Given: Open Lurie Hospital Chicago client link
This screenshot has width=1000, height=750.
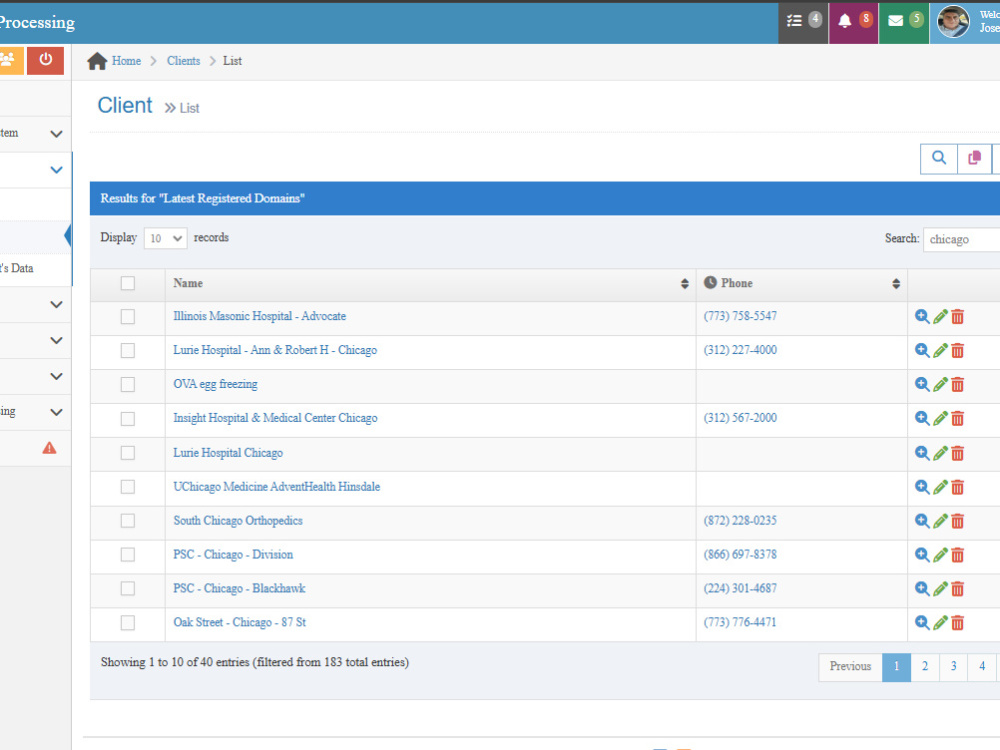Looking at the screenshot, I should click(x=228, y=453).
